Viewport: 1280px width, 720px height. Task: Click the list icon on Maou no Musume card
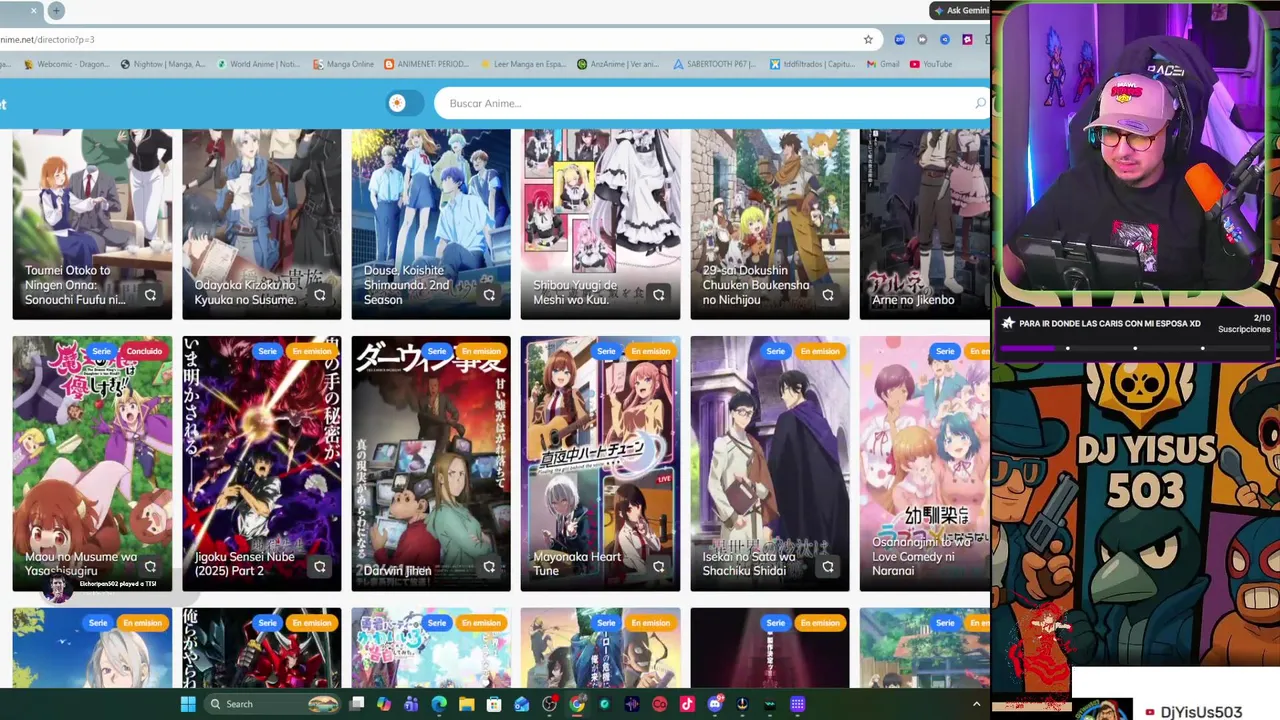pos(150,567)
